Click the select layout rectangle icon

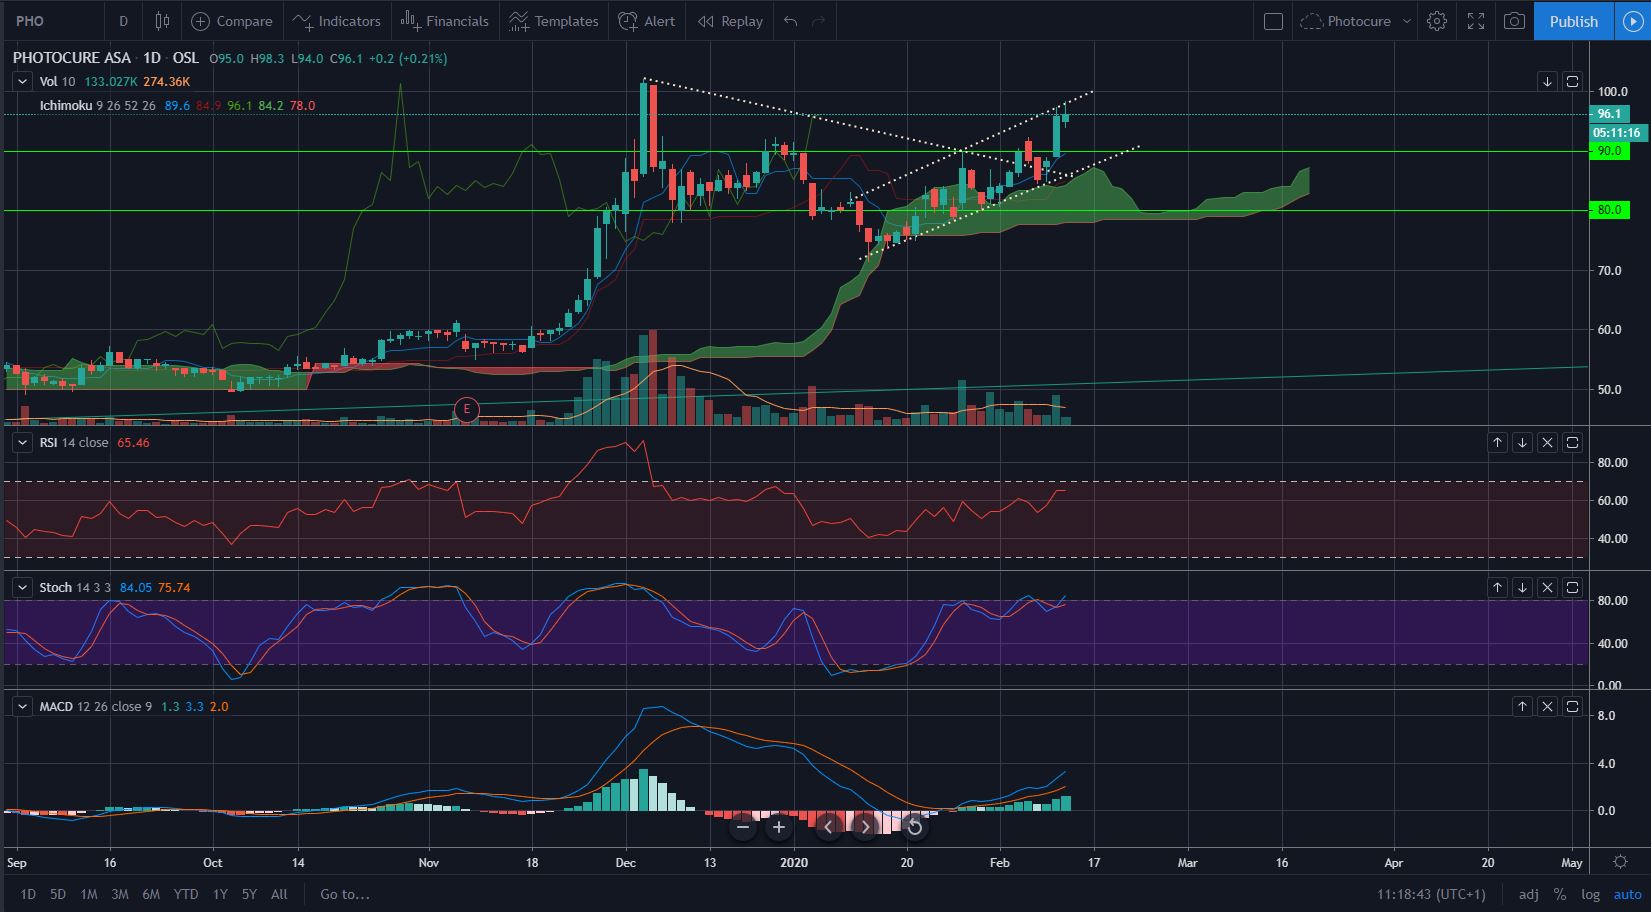click(1273, 21)
